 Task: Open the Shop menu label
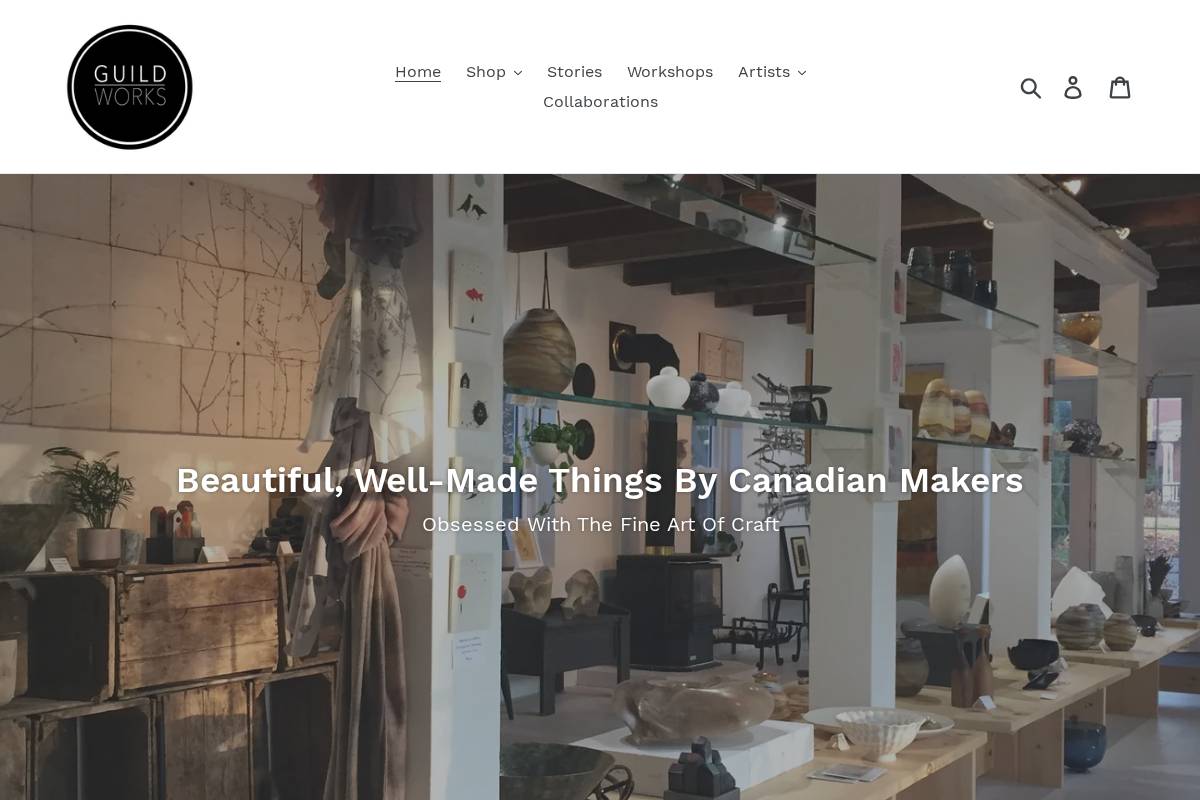tap(486, 72)
